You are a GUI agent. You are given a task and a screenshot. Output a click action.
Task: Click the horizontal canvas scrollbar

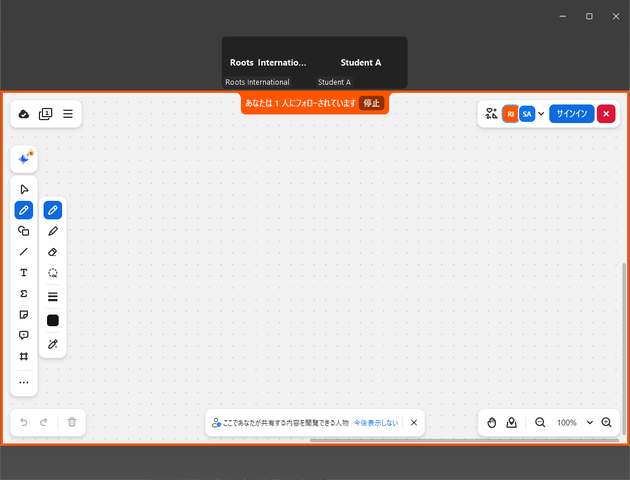(464, 440)
